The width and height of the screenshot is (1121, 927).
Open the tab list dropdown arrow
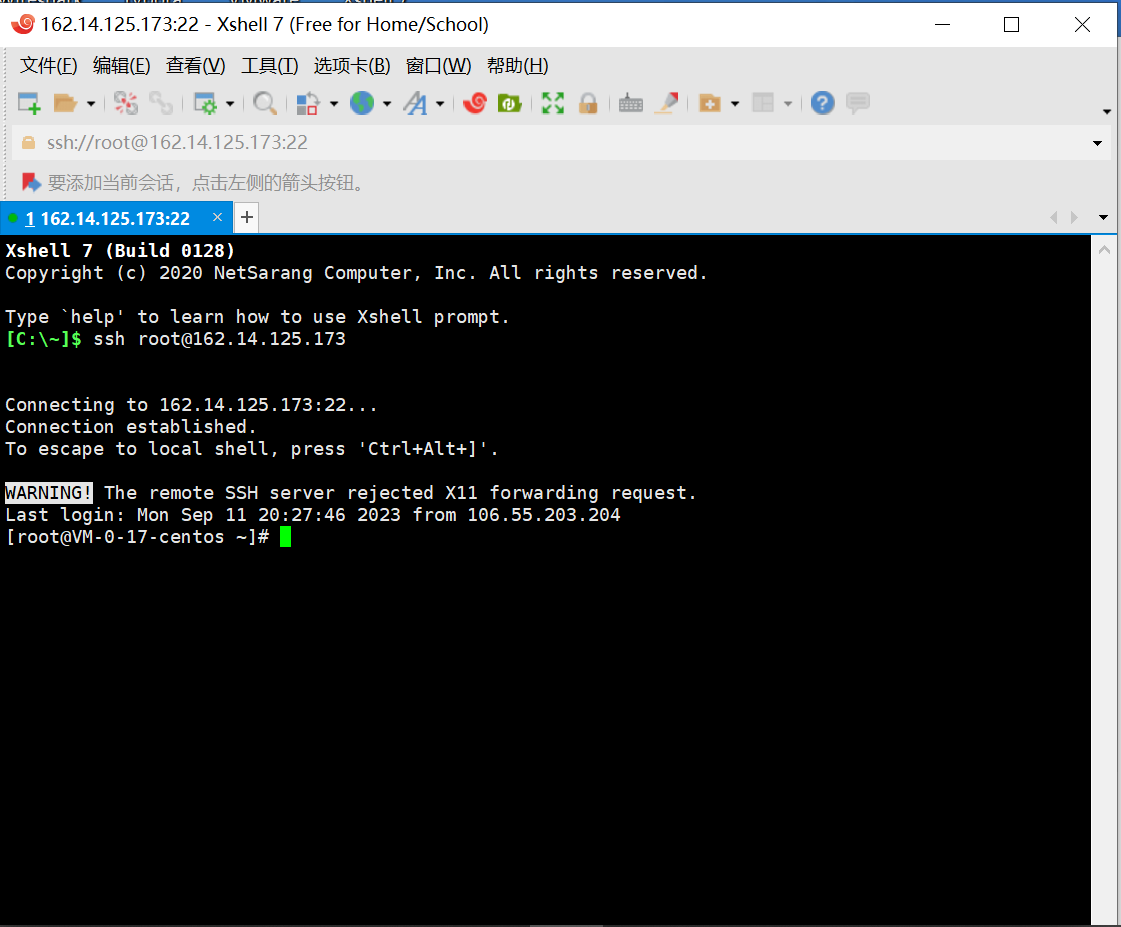click(x=1103, y=217)
